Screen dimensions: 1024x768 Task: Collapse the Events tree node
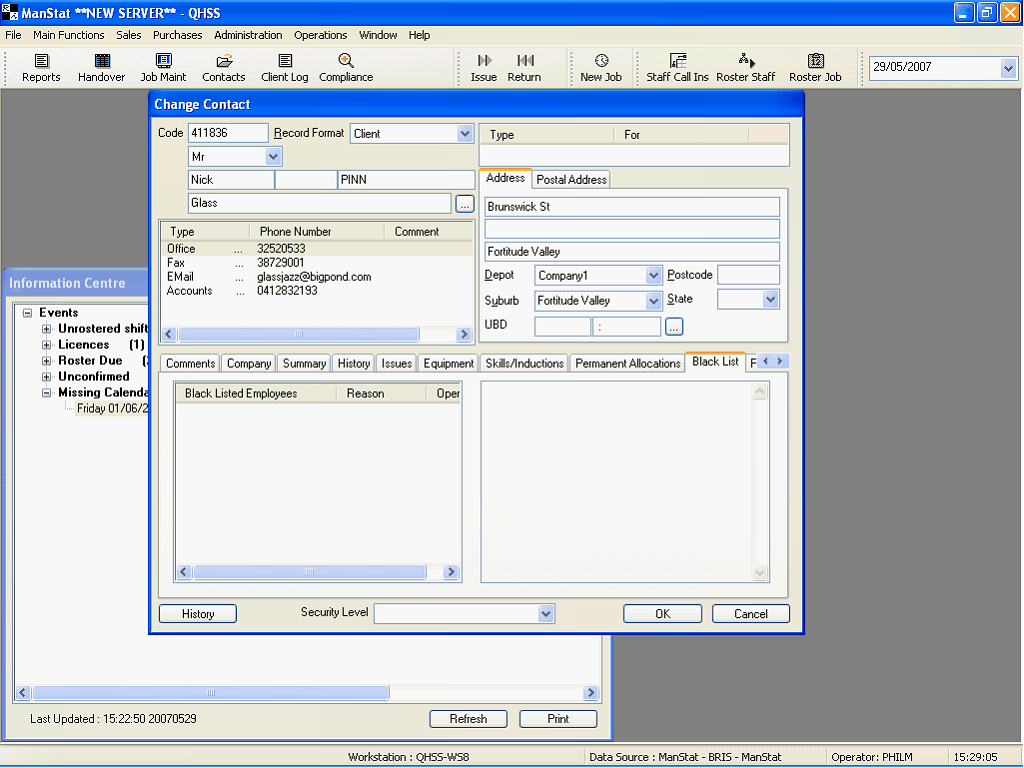click(28, 313)
